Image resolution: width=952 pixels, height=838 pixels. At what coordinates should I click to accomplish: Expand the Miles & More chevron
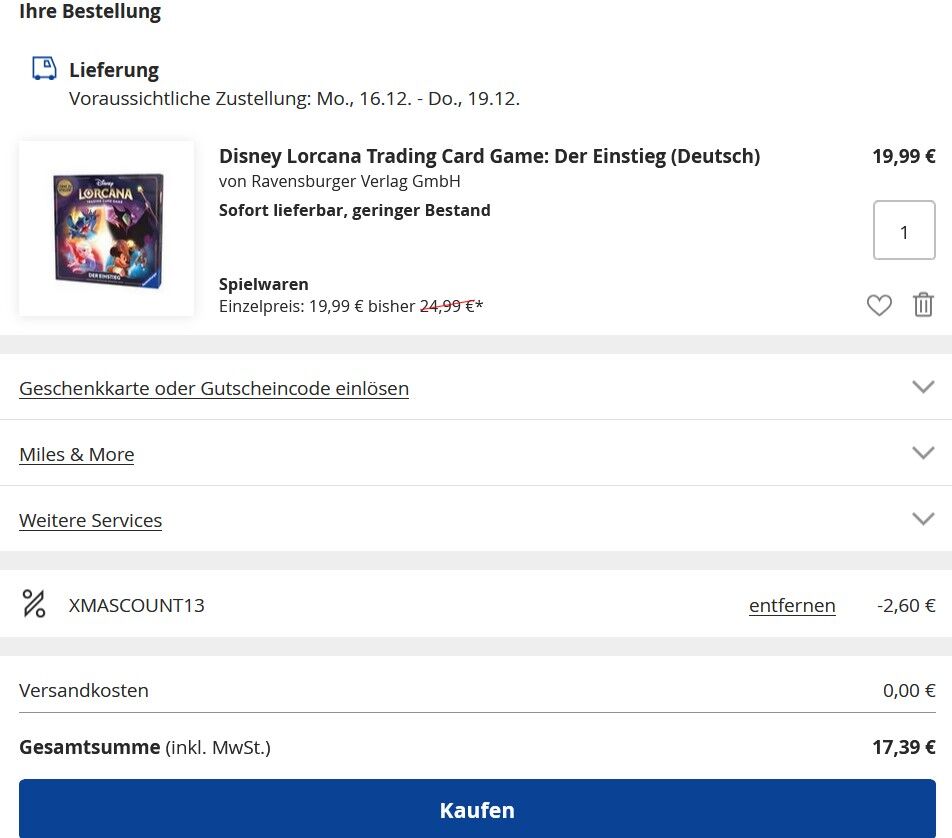coord(923,452)
